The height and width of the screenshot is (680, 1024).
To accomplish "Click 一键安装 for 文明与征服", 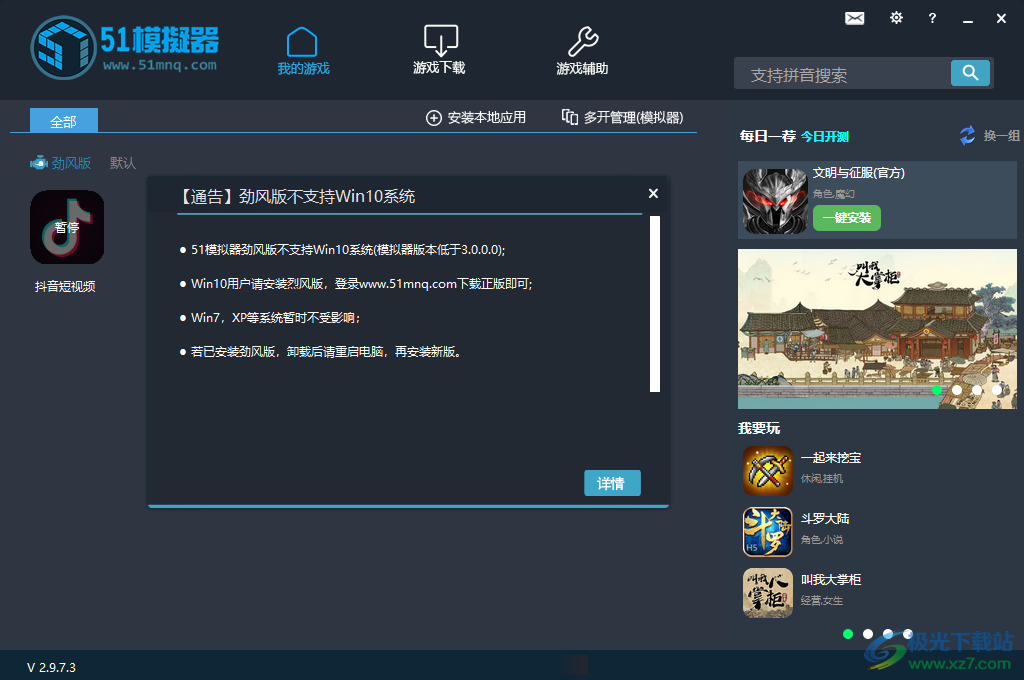I will tap(846, 218).
